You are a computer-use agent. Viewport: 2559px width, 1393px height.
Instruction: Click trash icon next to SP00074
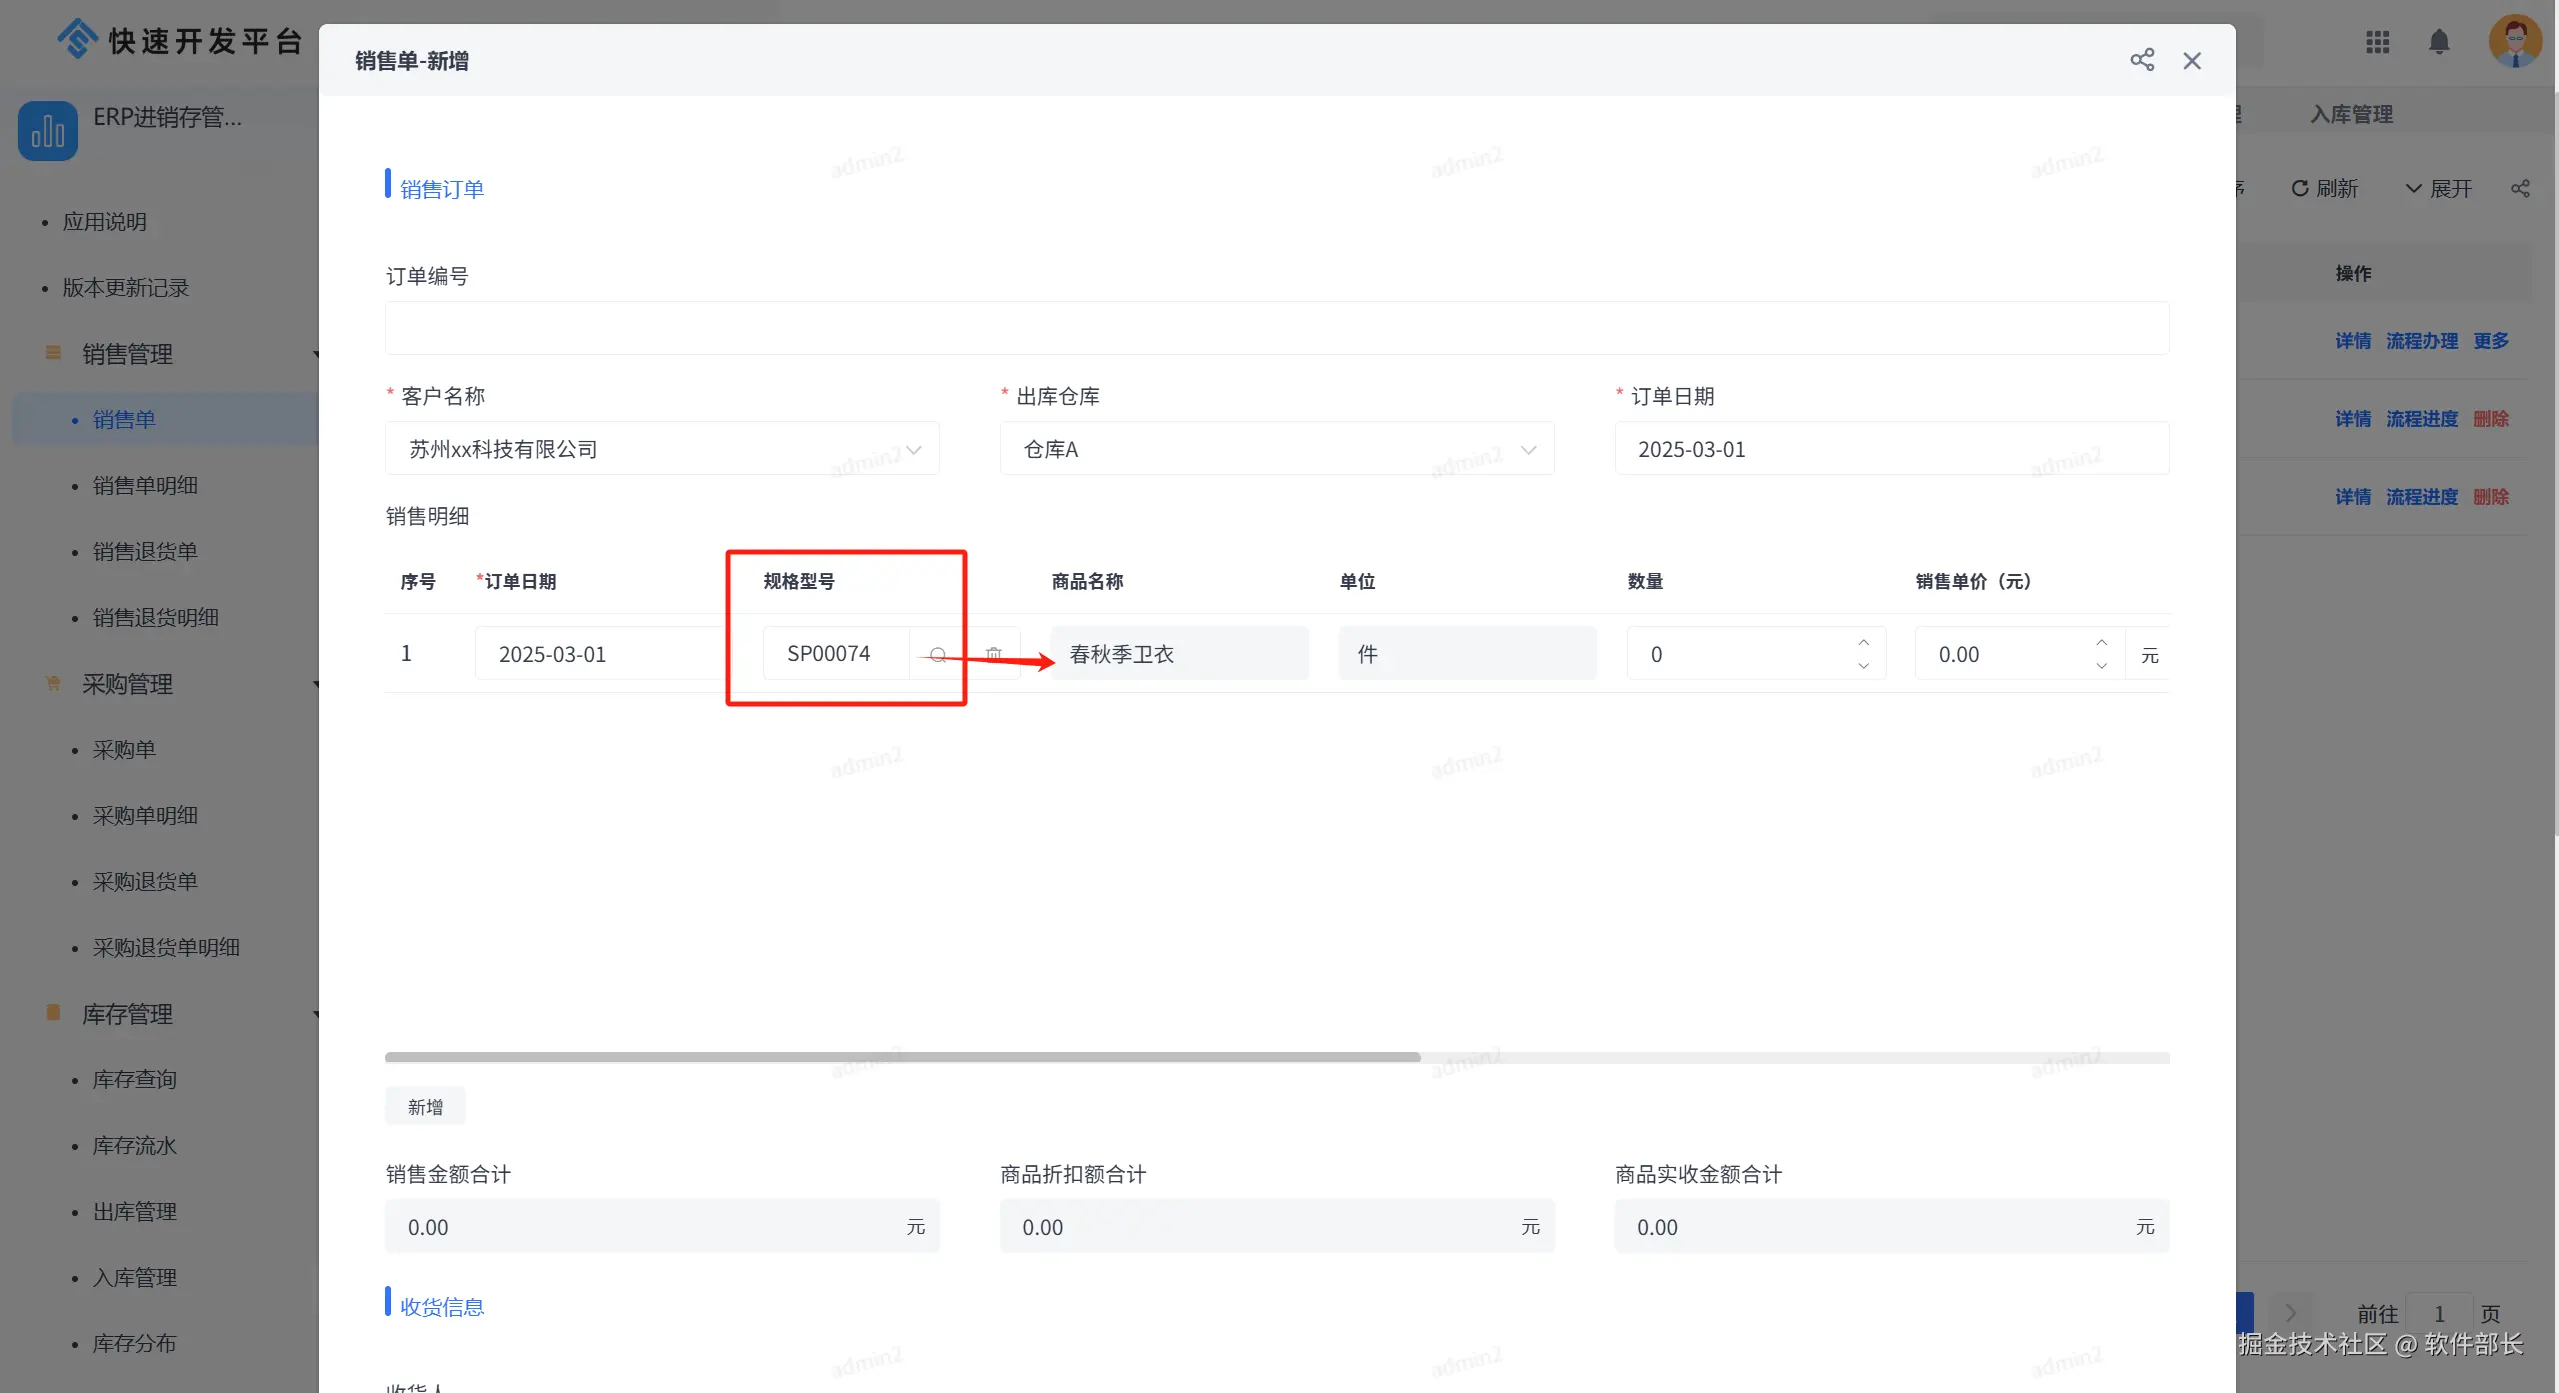click(x=993, y=654)
